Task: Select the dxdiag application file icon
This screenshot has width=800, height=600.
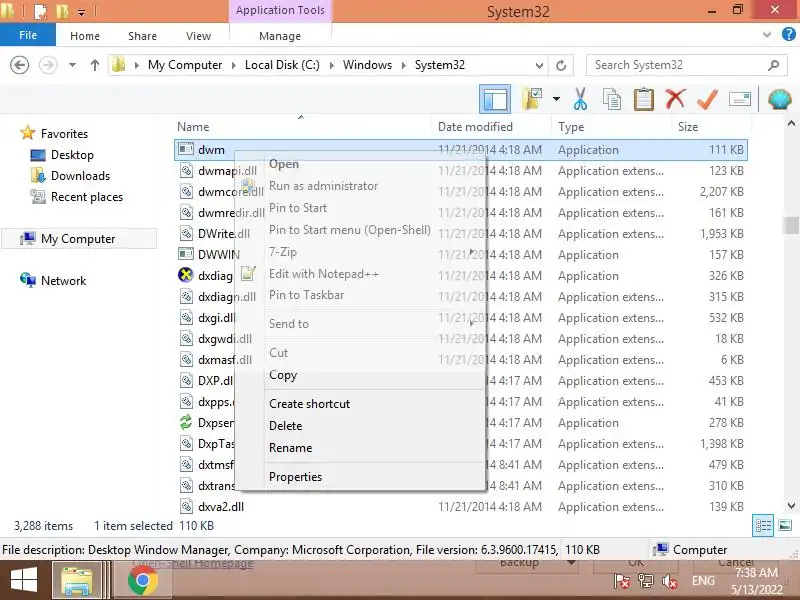Action: (x=185, y=276)
